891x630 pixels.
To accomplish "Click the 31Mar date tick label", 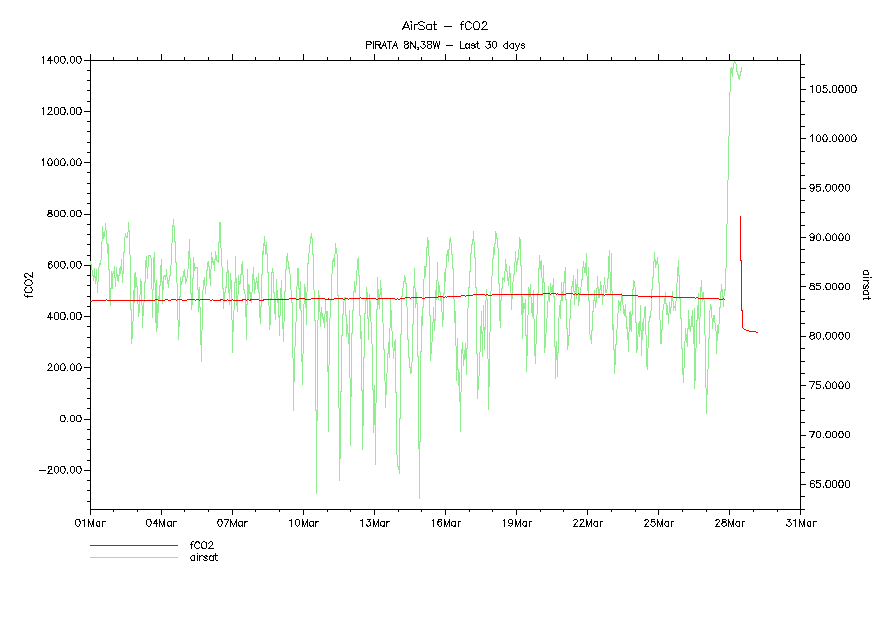I will coord(800,522).
